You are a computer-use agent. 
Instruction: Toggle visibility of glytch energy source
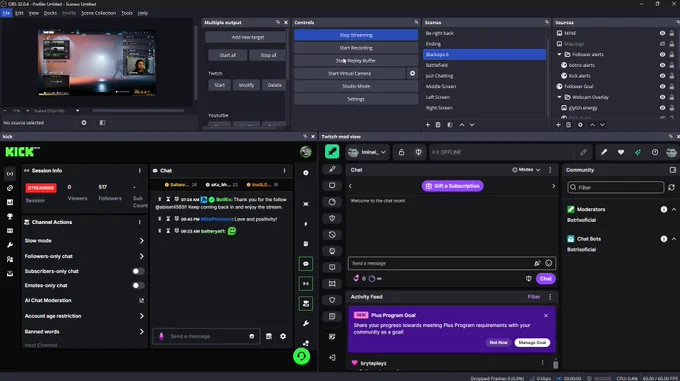(662, 108)
